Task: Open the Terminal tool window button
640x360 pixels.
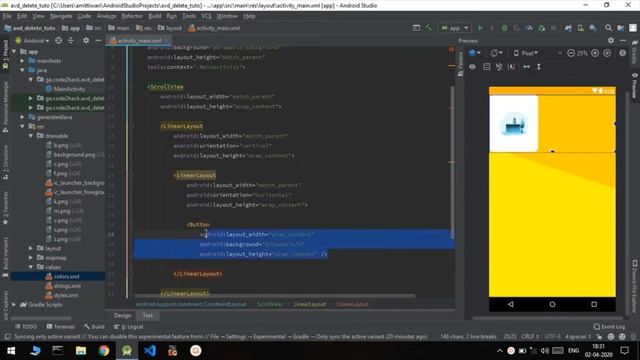Action: (60, 327)
